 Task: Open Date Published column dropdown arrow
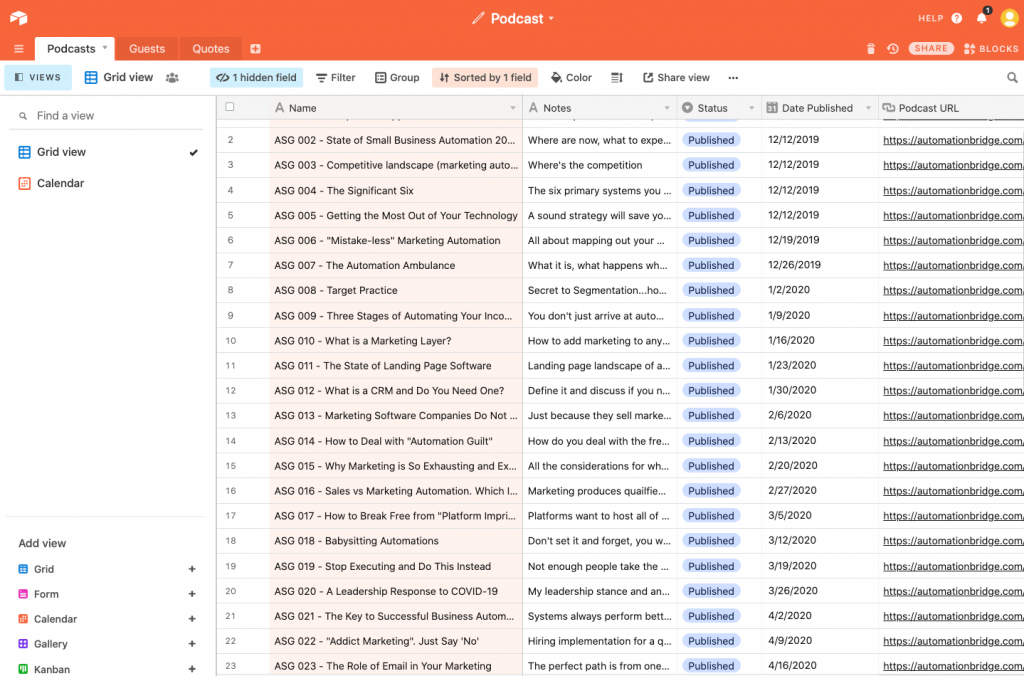point(868,108)
